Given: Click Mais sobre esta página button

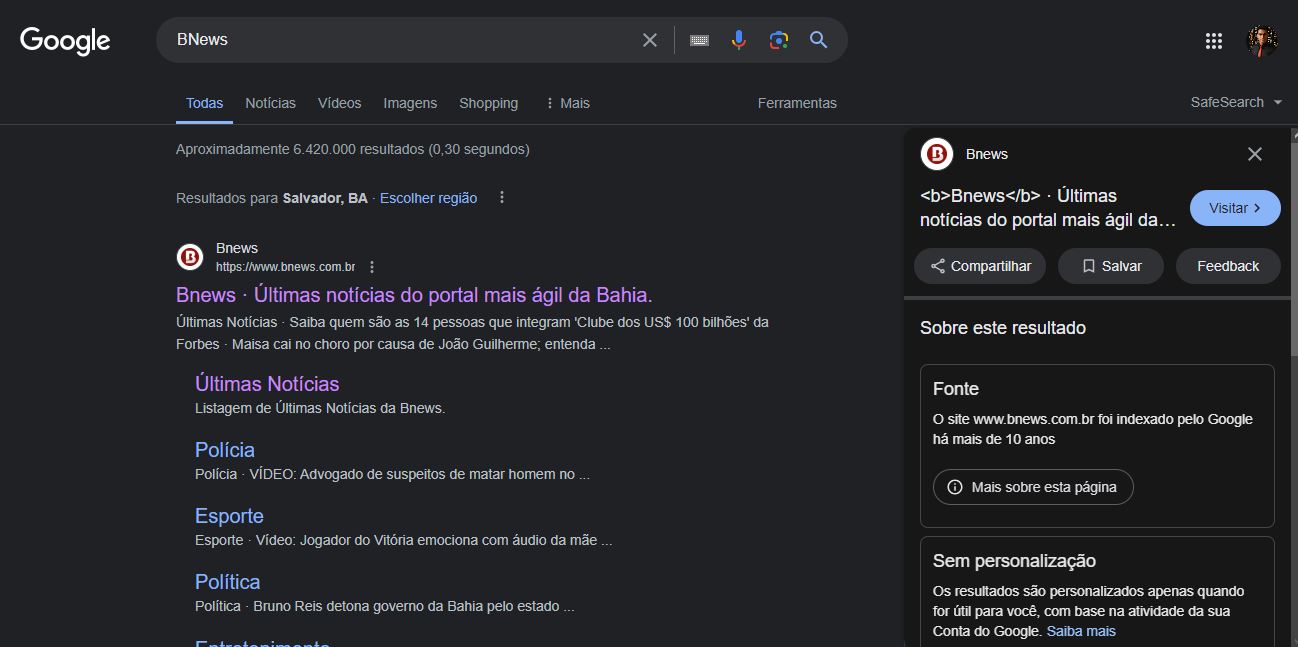Looking at the screenshot, I should coord(1033,487).
